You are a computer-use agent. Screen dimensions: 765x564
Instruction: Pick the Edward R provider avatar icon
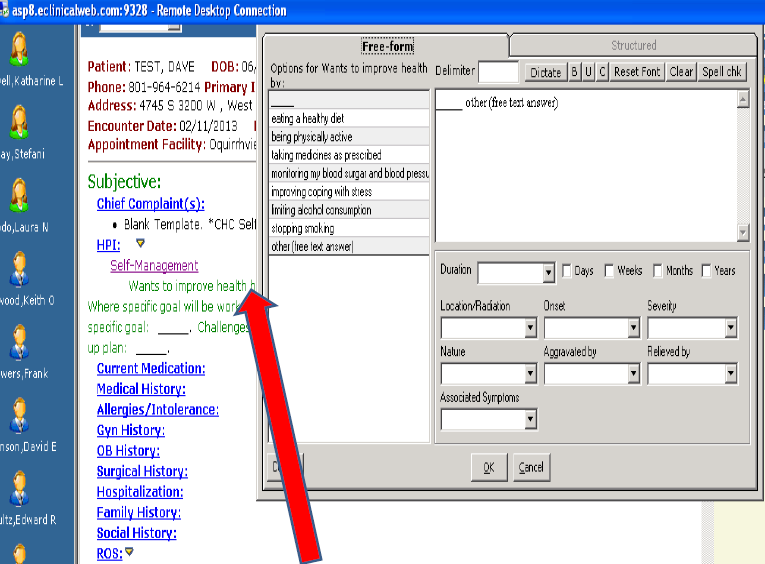20,488
